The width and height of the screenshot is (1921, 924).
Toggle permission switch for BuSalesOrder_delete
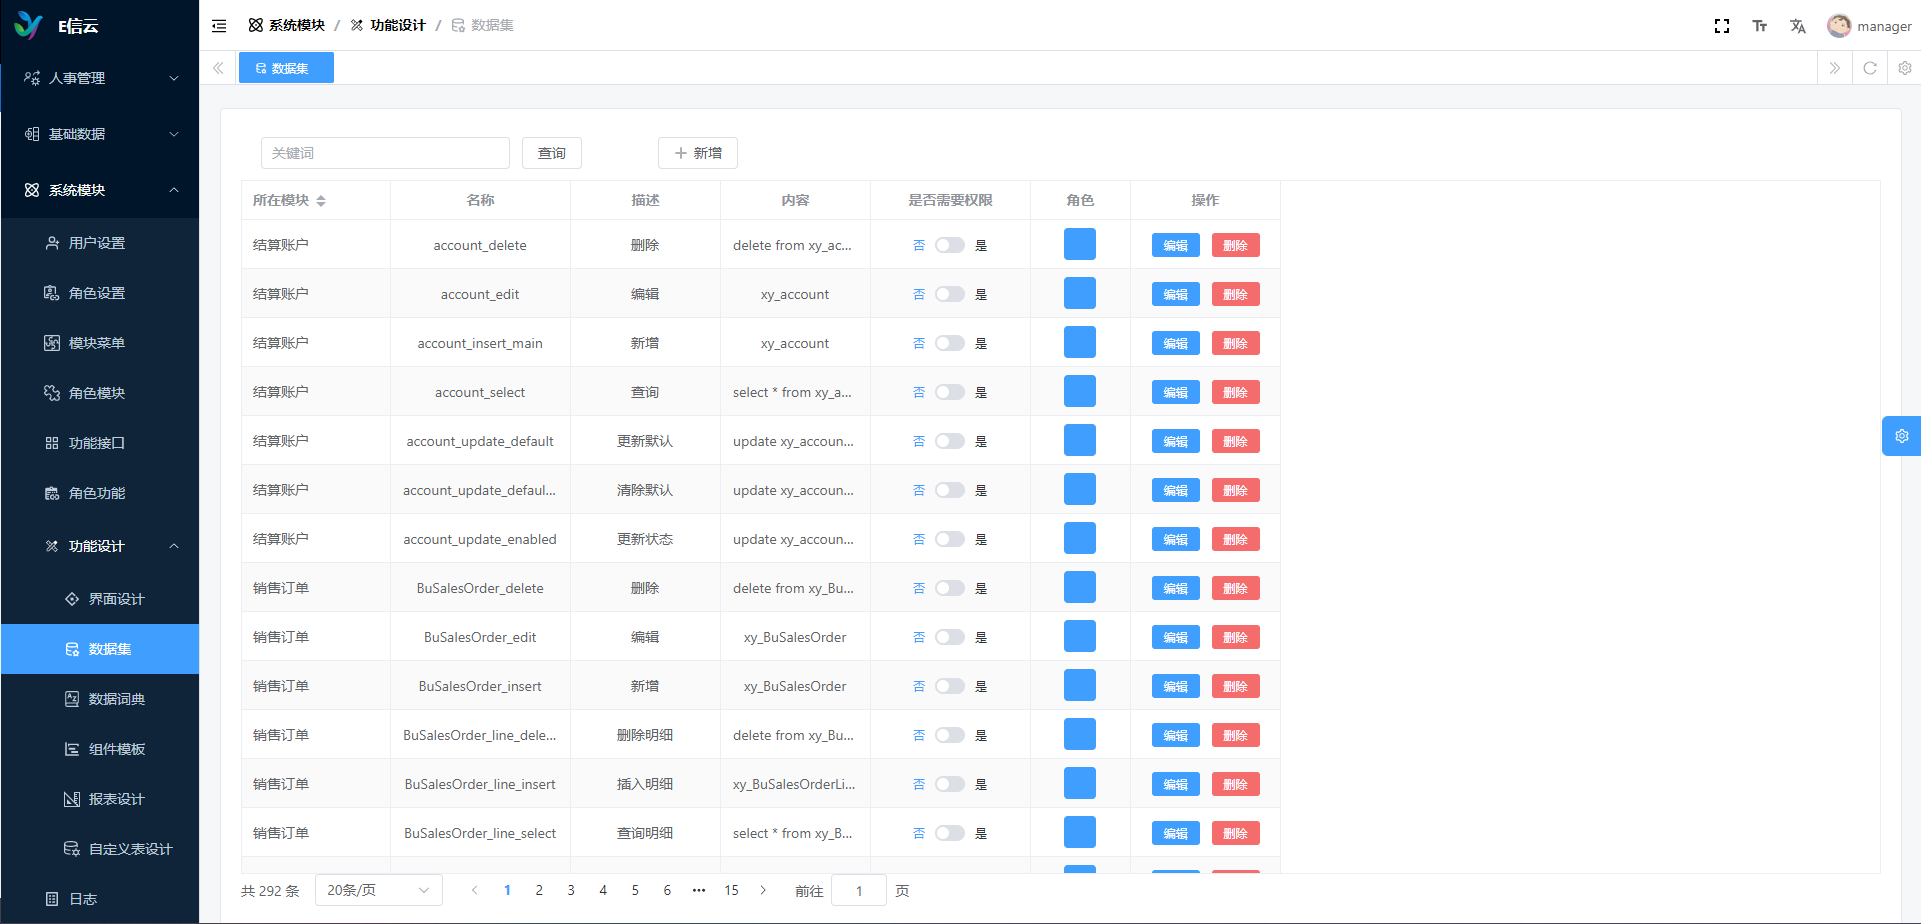coord(950,588)
